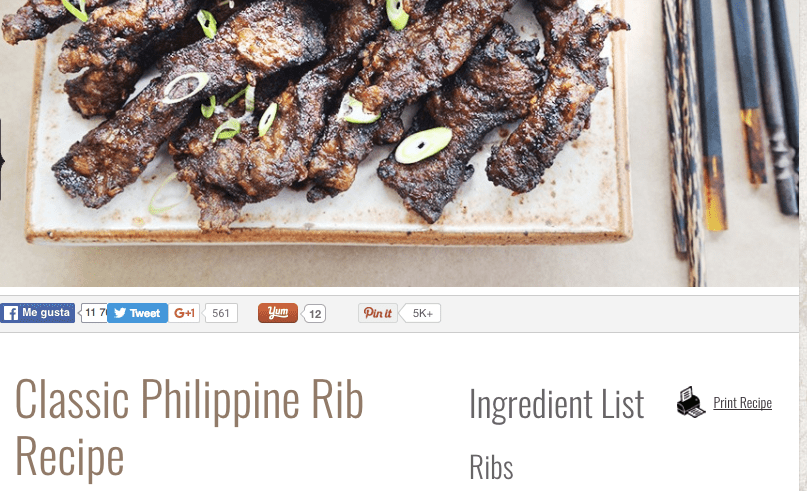
Task: Click the Pinterest 5K+ count bubble
Action: tap(421, 313)
